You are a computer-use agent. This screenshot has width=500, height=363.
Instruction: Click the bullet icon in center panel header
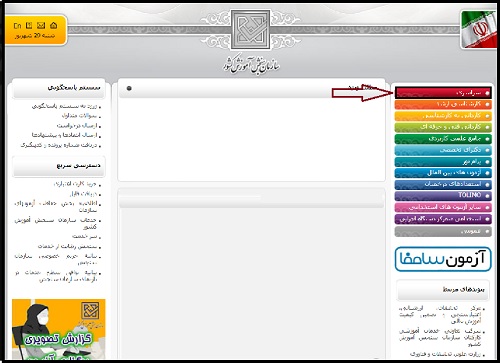click(x=129, y=88)
